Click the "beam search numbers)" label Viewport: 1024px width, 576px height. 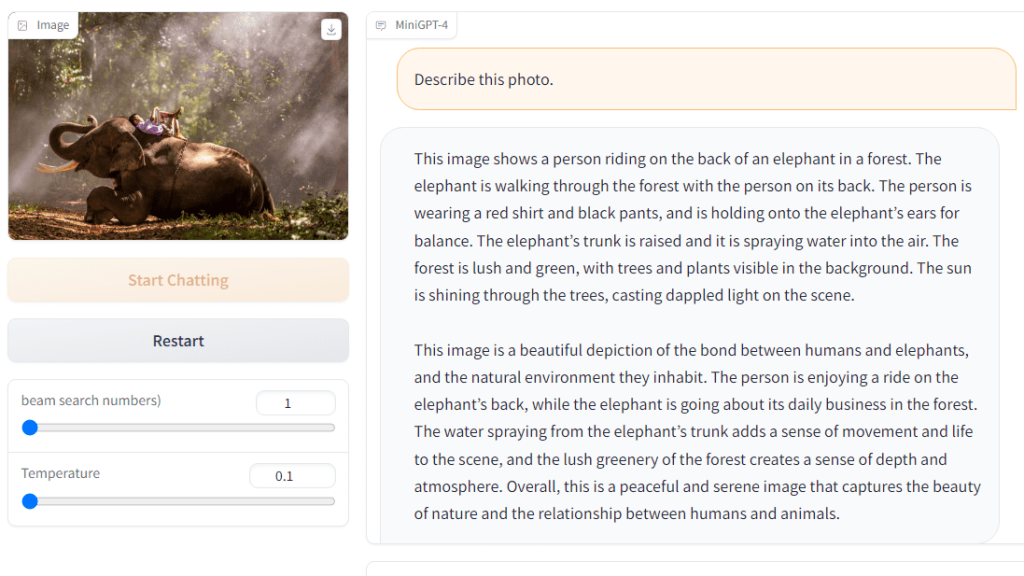click(91, 401)
